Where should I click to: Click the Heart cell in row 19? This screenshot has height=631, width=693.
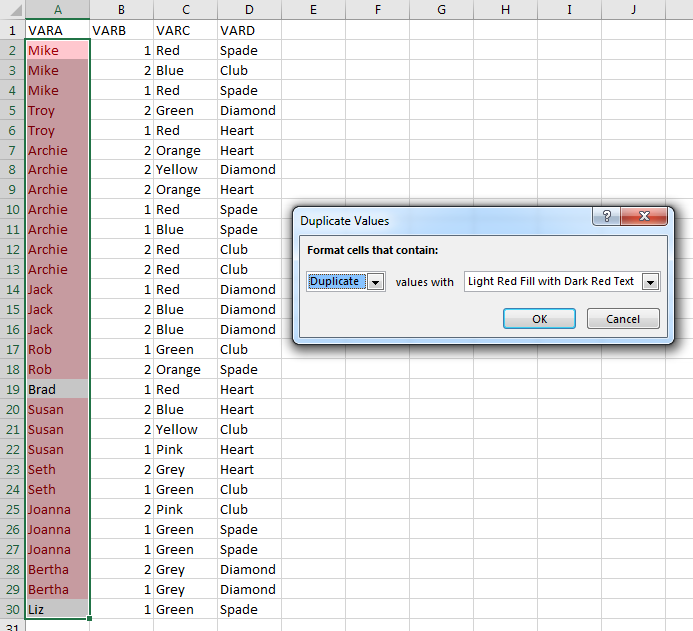[249, 389]
